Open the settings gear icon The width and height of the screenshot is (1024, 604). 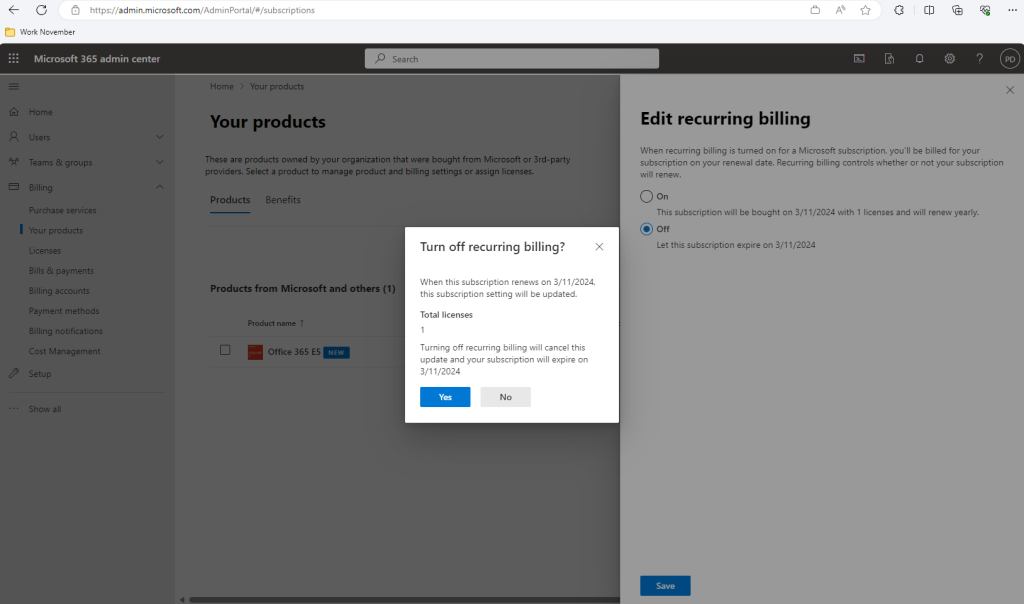950,59
